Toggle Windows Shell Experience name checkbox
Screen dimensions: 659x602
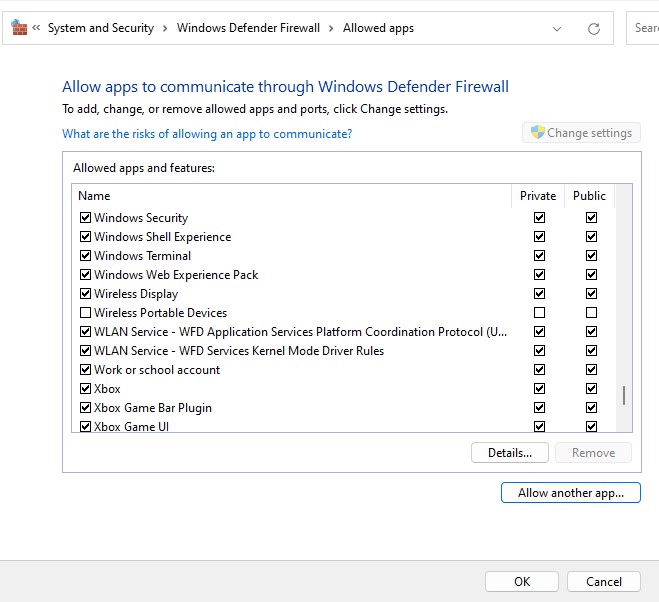(85, 236)
